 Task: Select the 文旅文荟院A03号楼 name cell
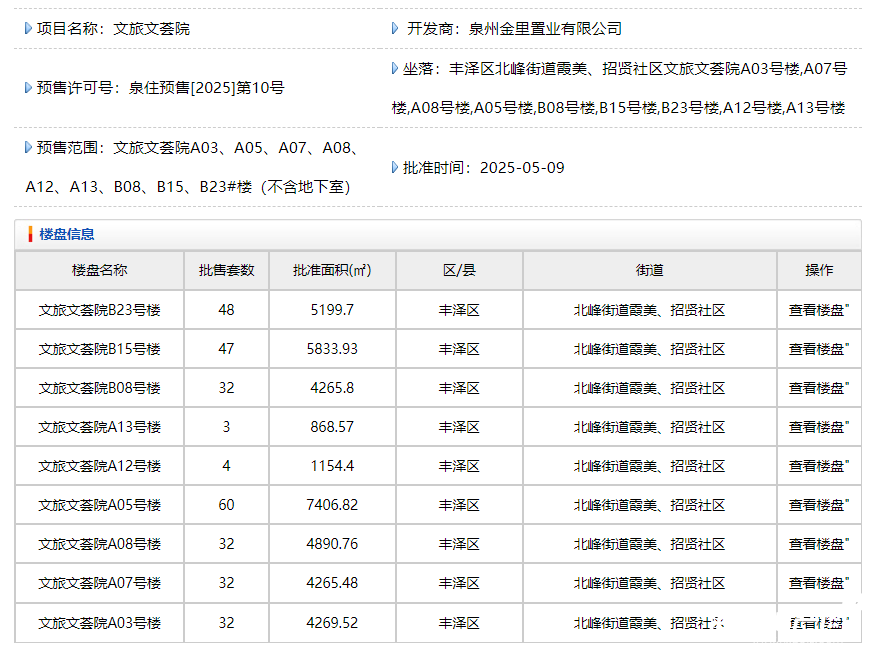100,623
